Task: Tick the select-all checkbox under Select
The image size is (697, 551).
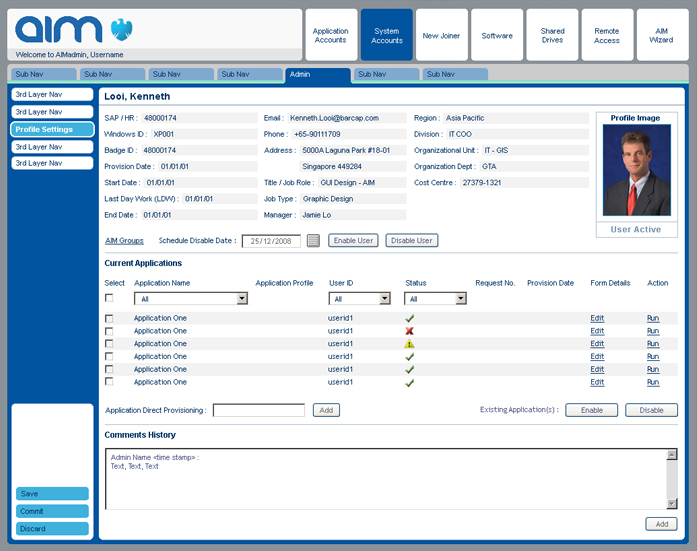Action: [x=110, y=298]
